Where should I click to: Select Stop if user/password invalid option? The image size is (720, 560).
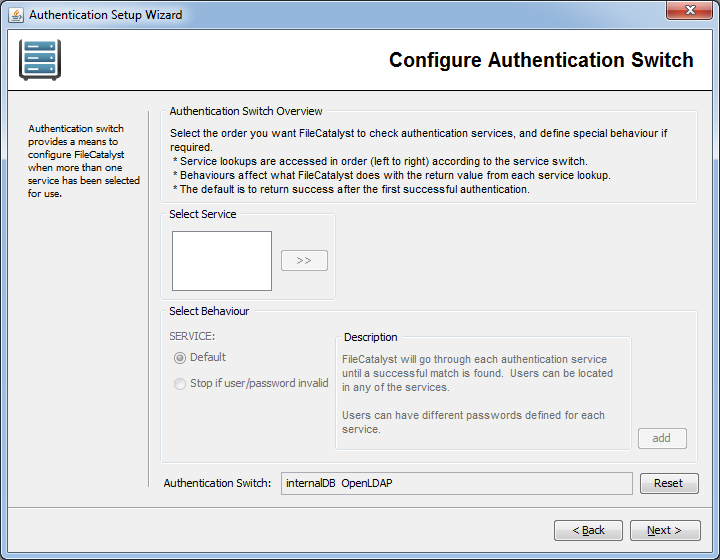[180, 383]
